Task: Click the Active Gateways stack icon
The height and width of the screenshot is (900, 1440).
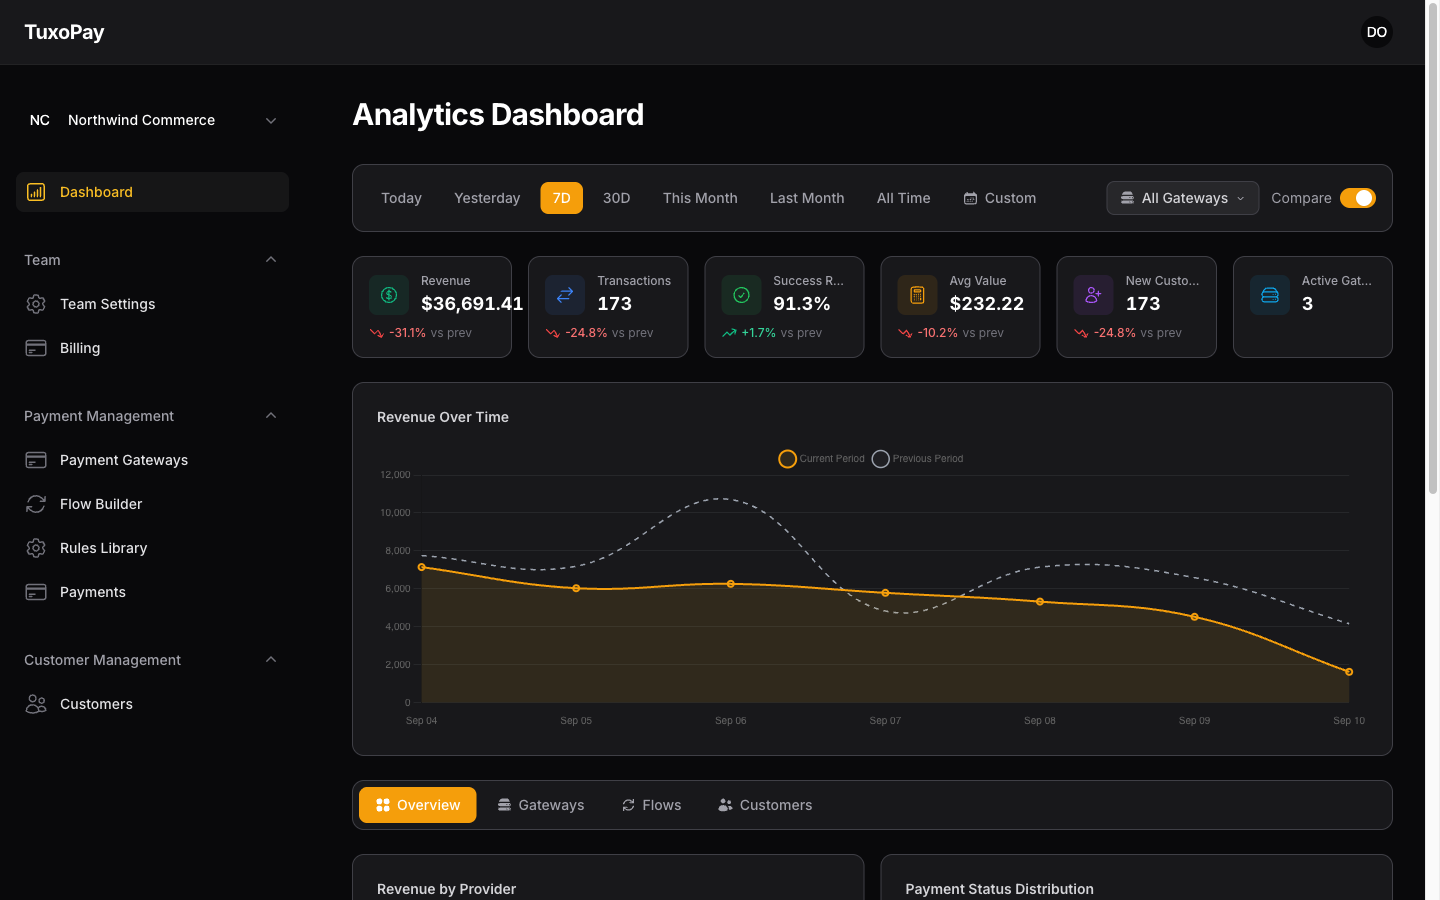Action: [x=1270, y=295]
